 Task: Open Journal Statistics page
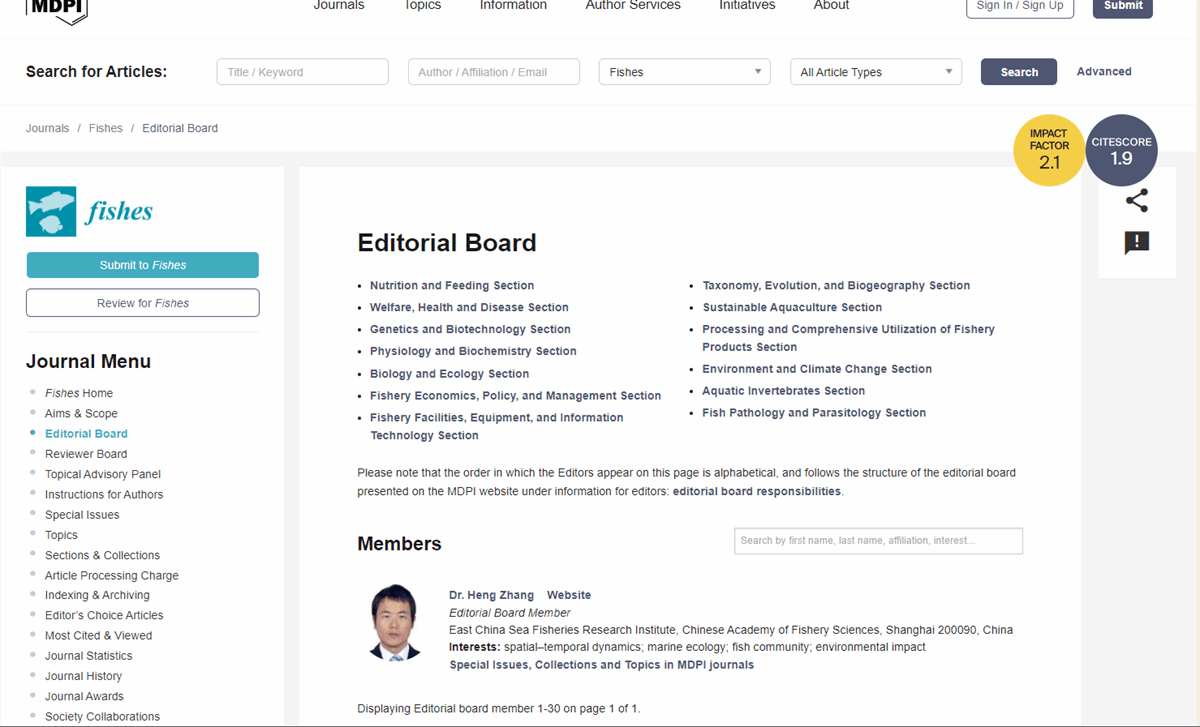[89, 656]
